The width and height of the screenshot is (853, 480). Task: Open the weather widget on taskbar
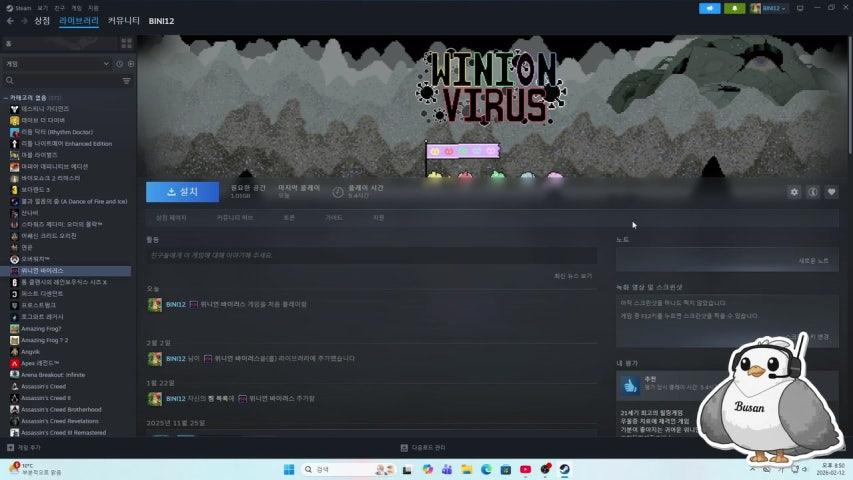click(35, 469)
